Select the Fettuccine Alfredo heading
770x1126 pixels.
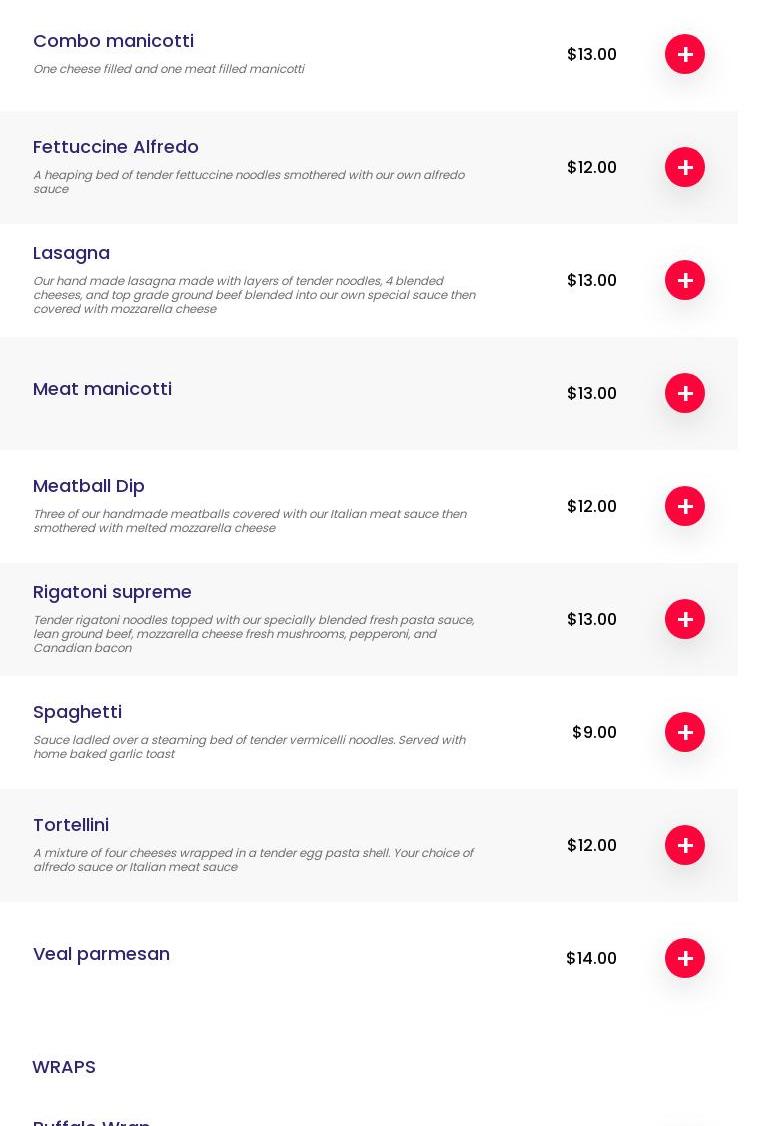[115, 147]
